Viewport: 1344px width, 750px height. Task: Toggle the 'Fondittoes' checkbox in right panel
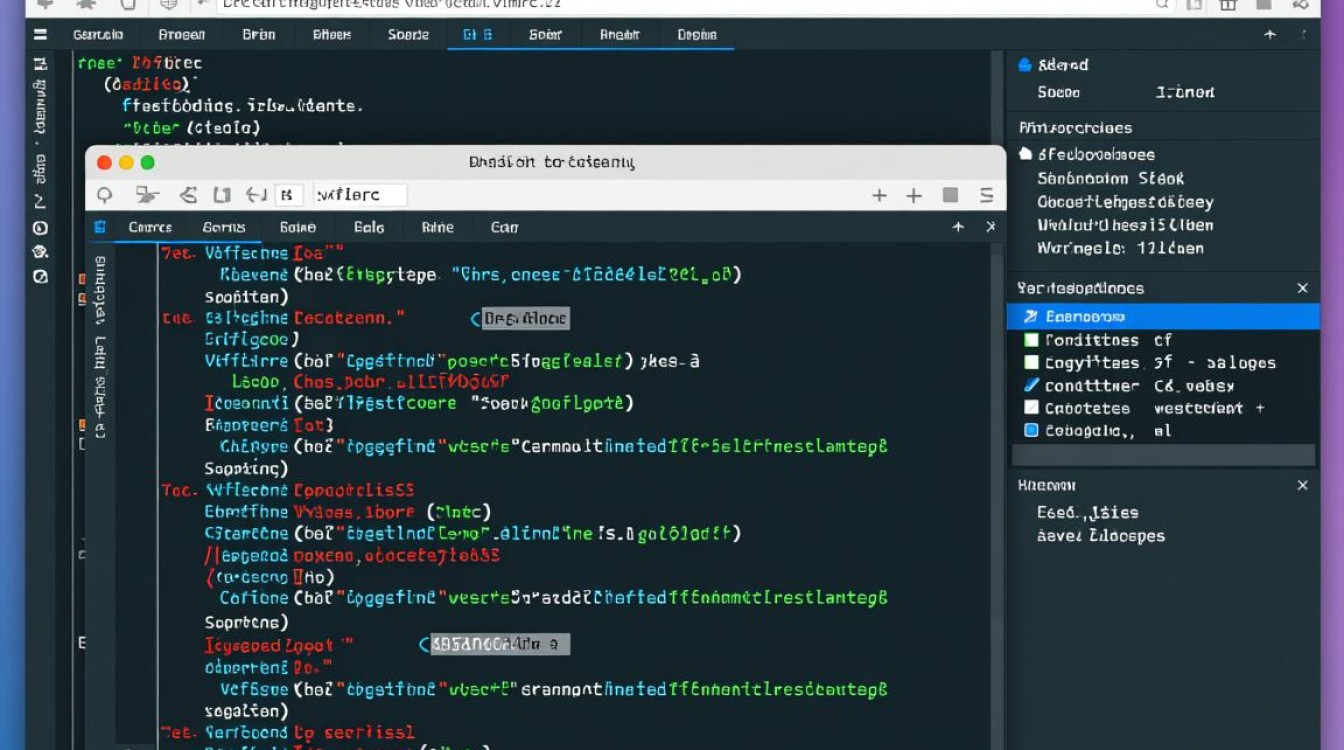(x=1032, y=340)
